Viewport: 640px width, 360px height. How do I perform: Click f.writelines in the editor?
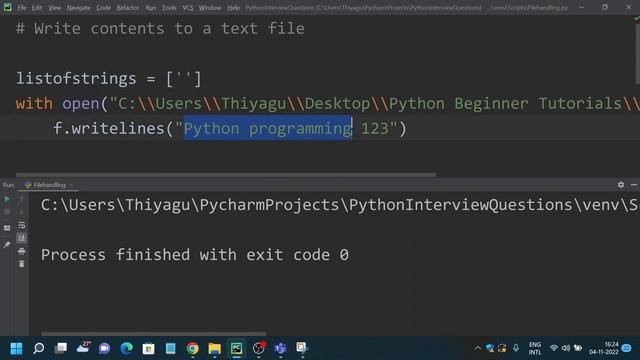109,129
